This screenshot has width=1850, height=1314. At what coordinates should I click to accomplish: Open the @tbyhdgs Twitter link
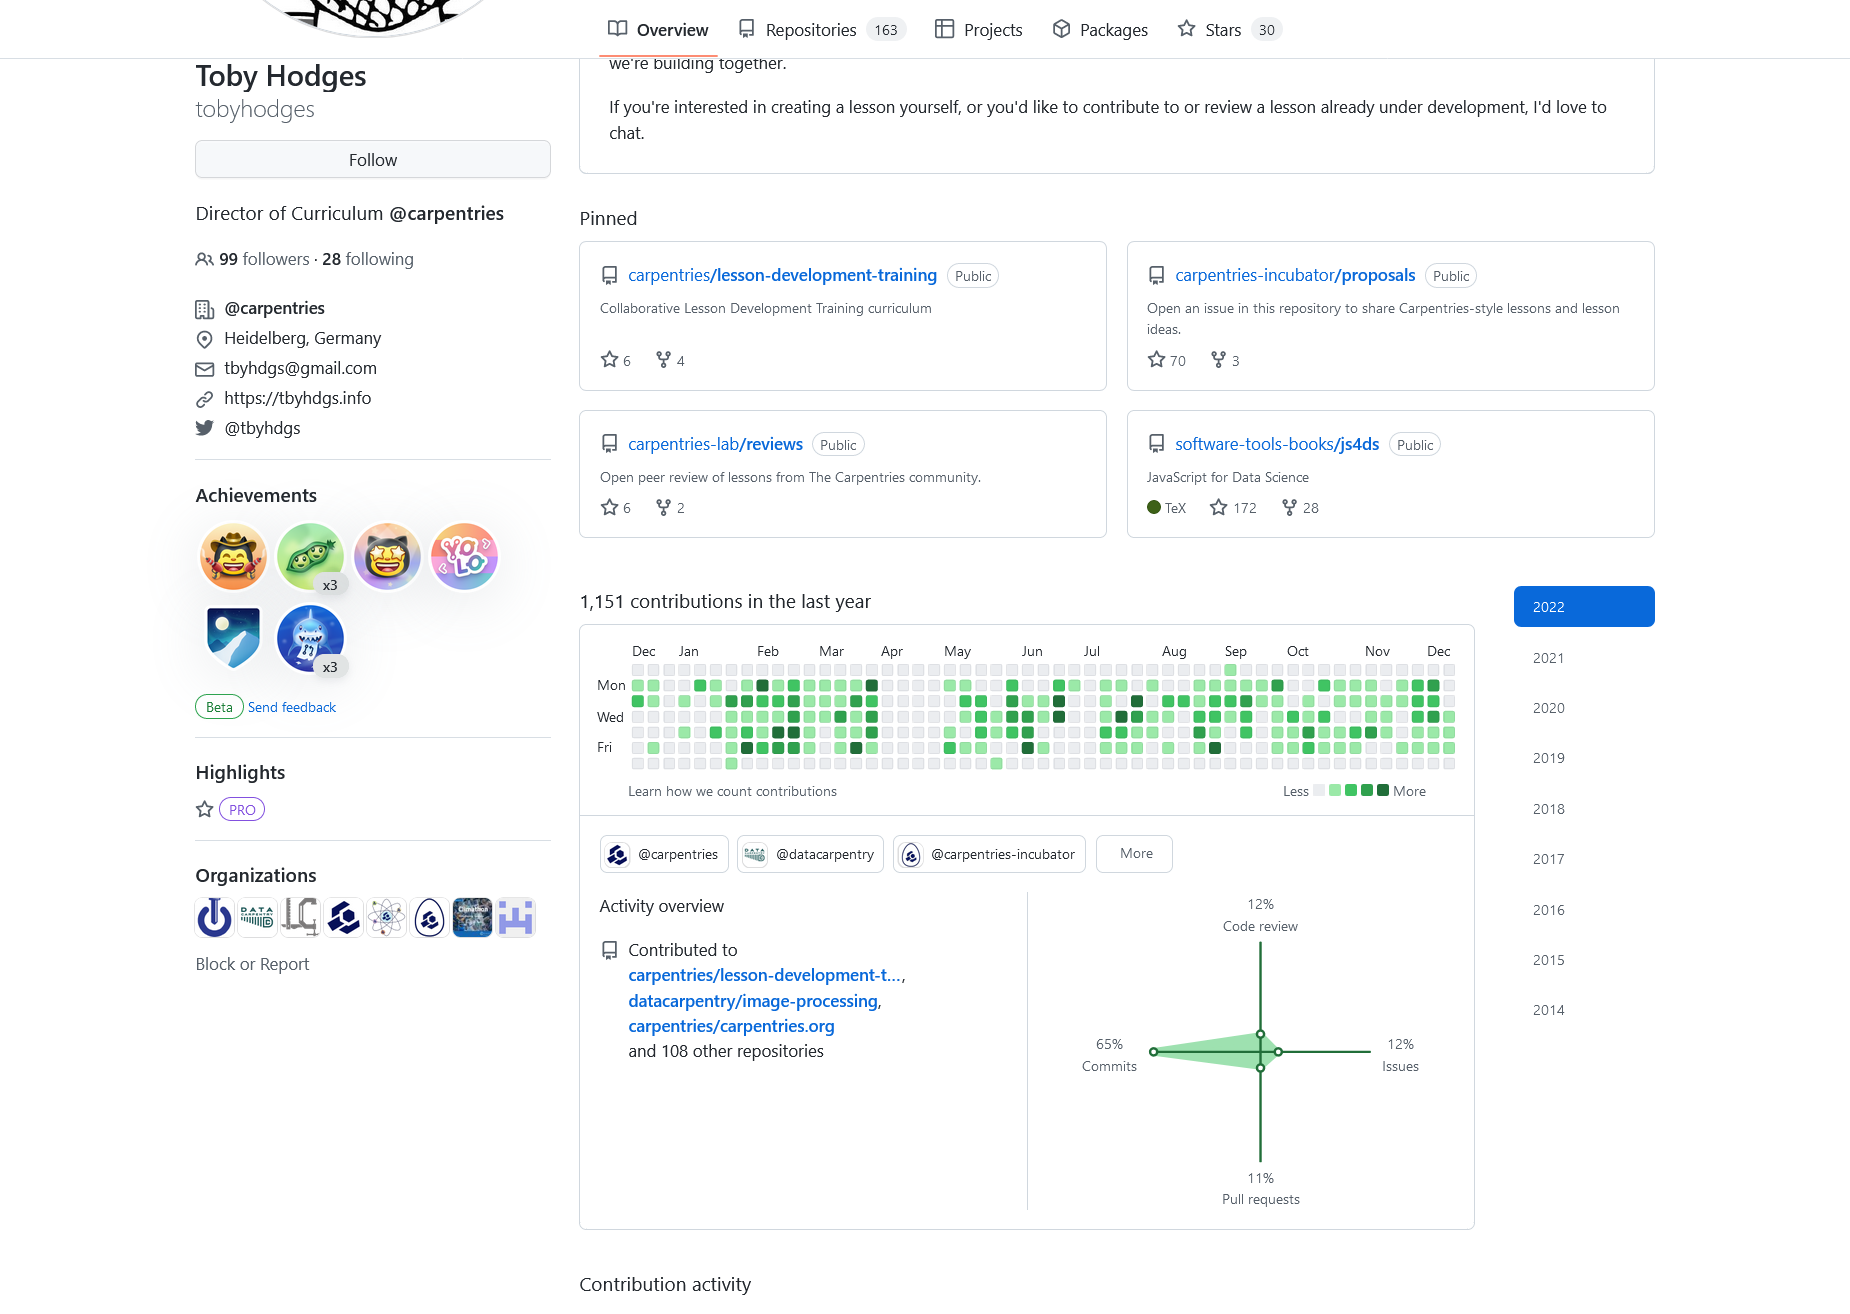(x=262, y=428)
